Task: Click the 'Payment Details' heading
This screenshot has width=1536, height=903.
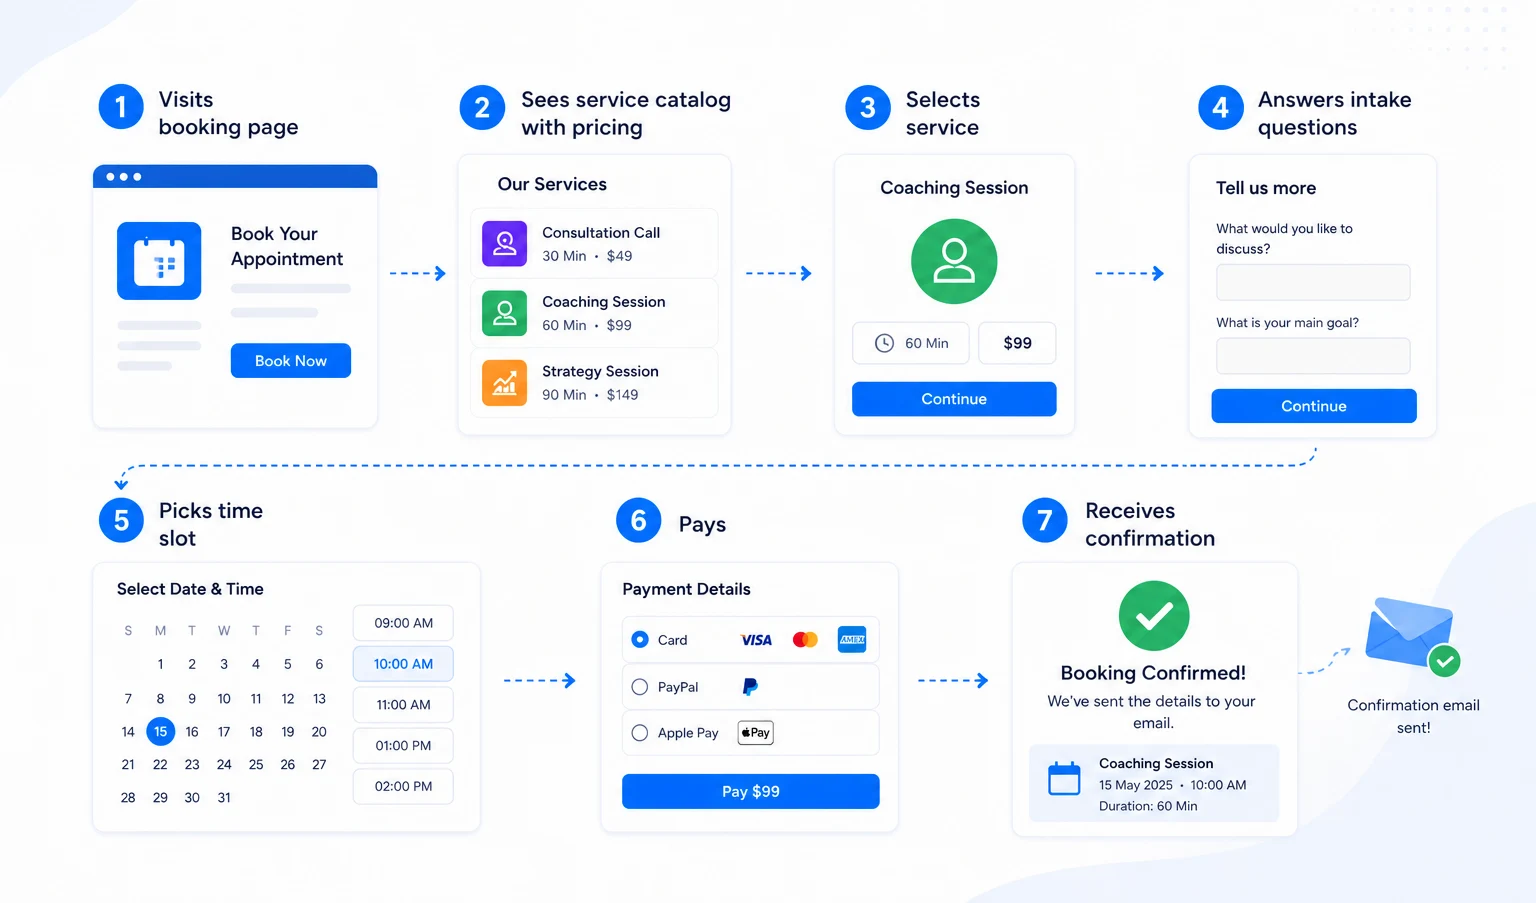Action: click(686, 589)
